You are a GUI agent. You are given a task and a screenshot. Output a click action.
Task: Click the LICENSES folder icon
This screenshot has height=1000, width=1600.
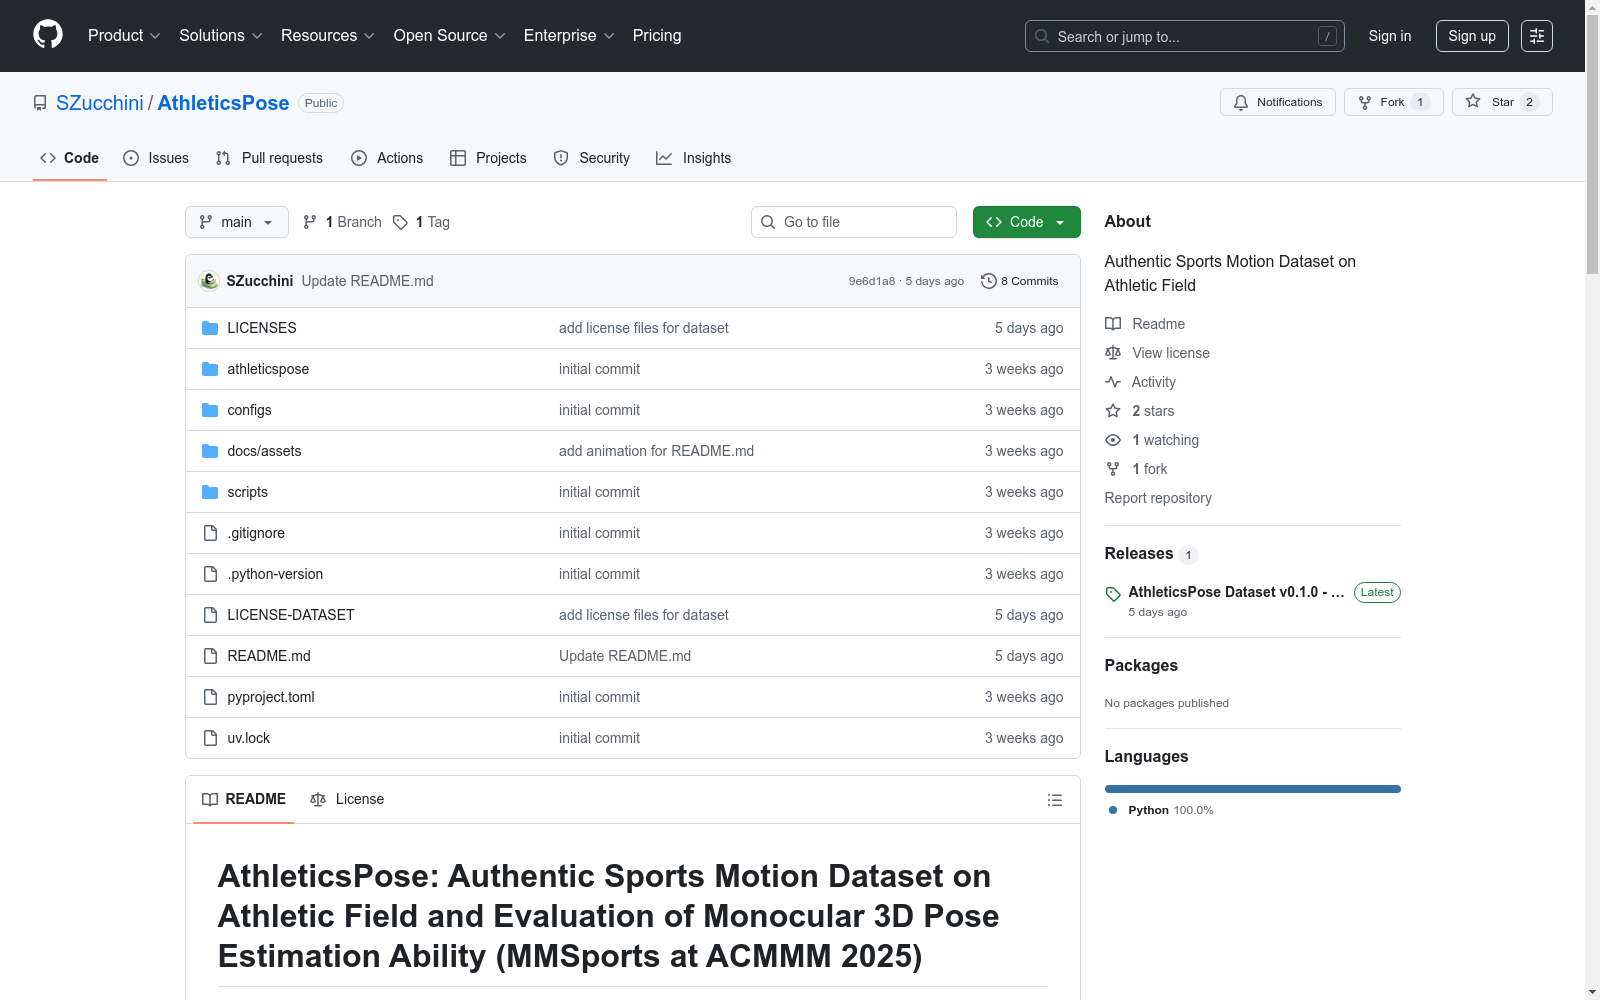click(x=210, y=328)
